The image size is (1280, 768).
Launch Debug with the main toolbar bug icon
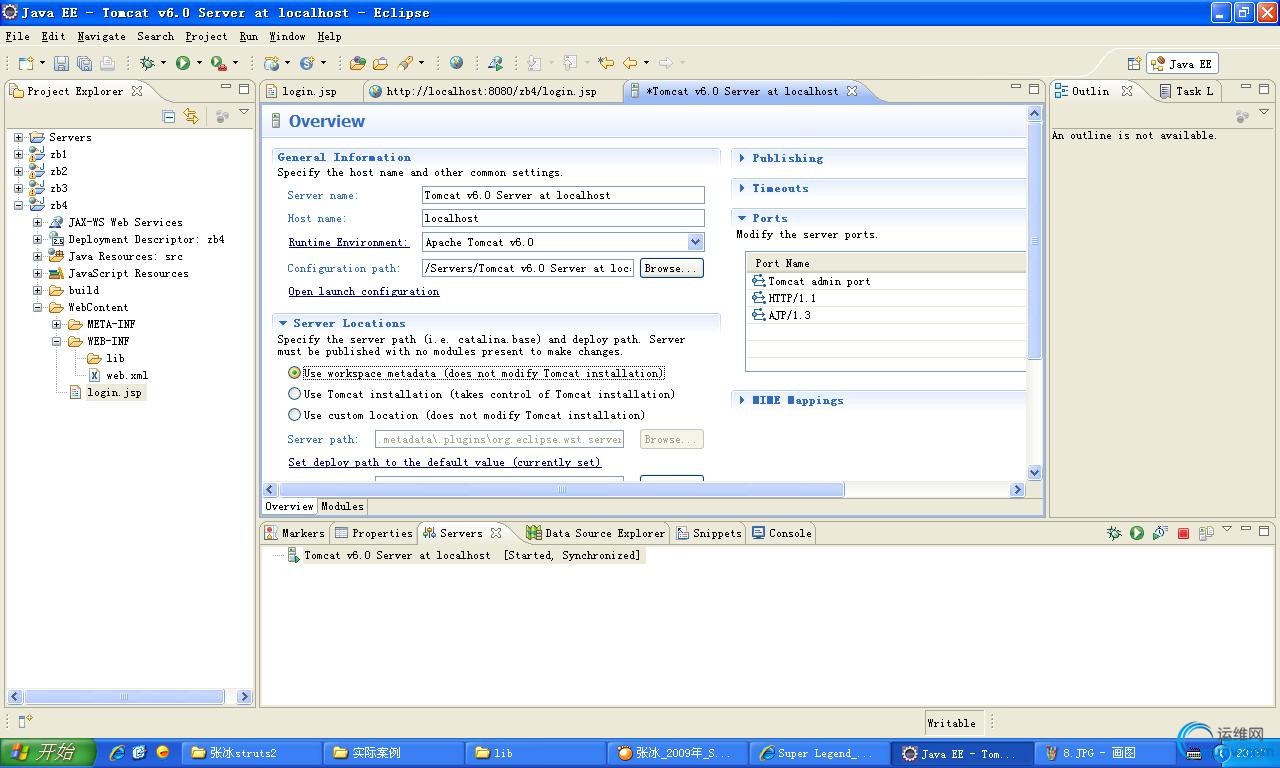147,63
